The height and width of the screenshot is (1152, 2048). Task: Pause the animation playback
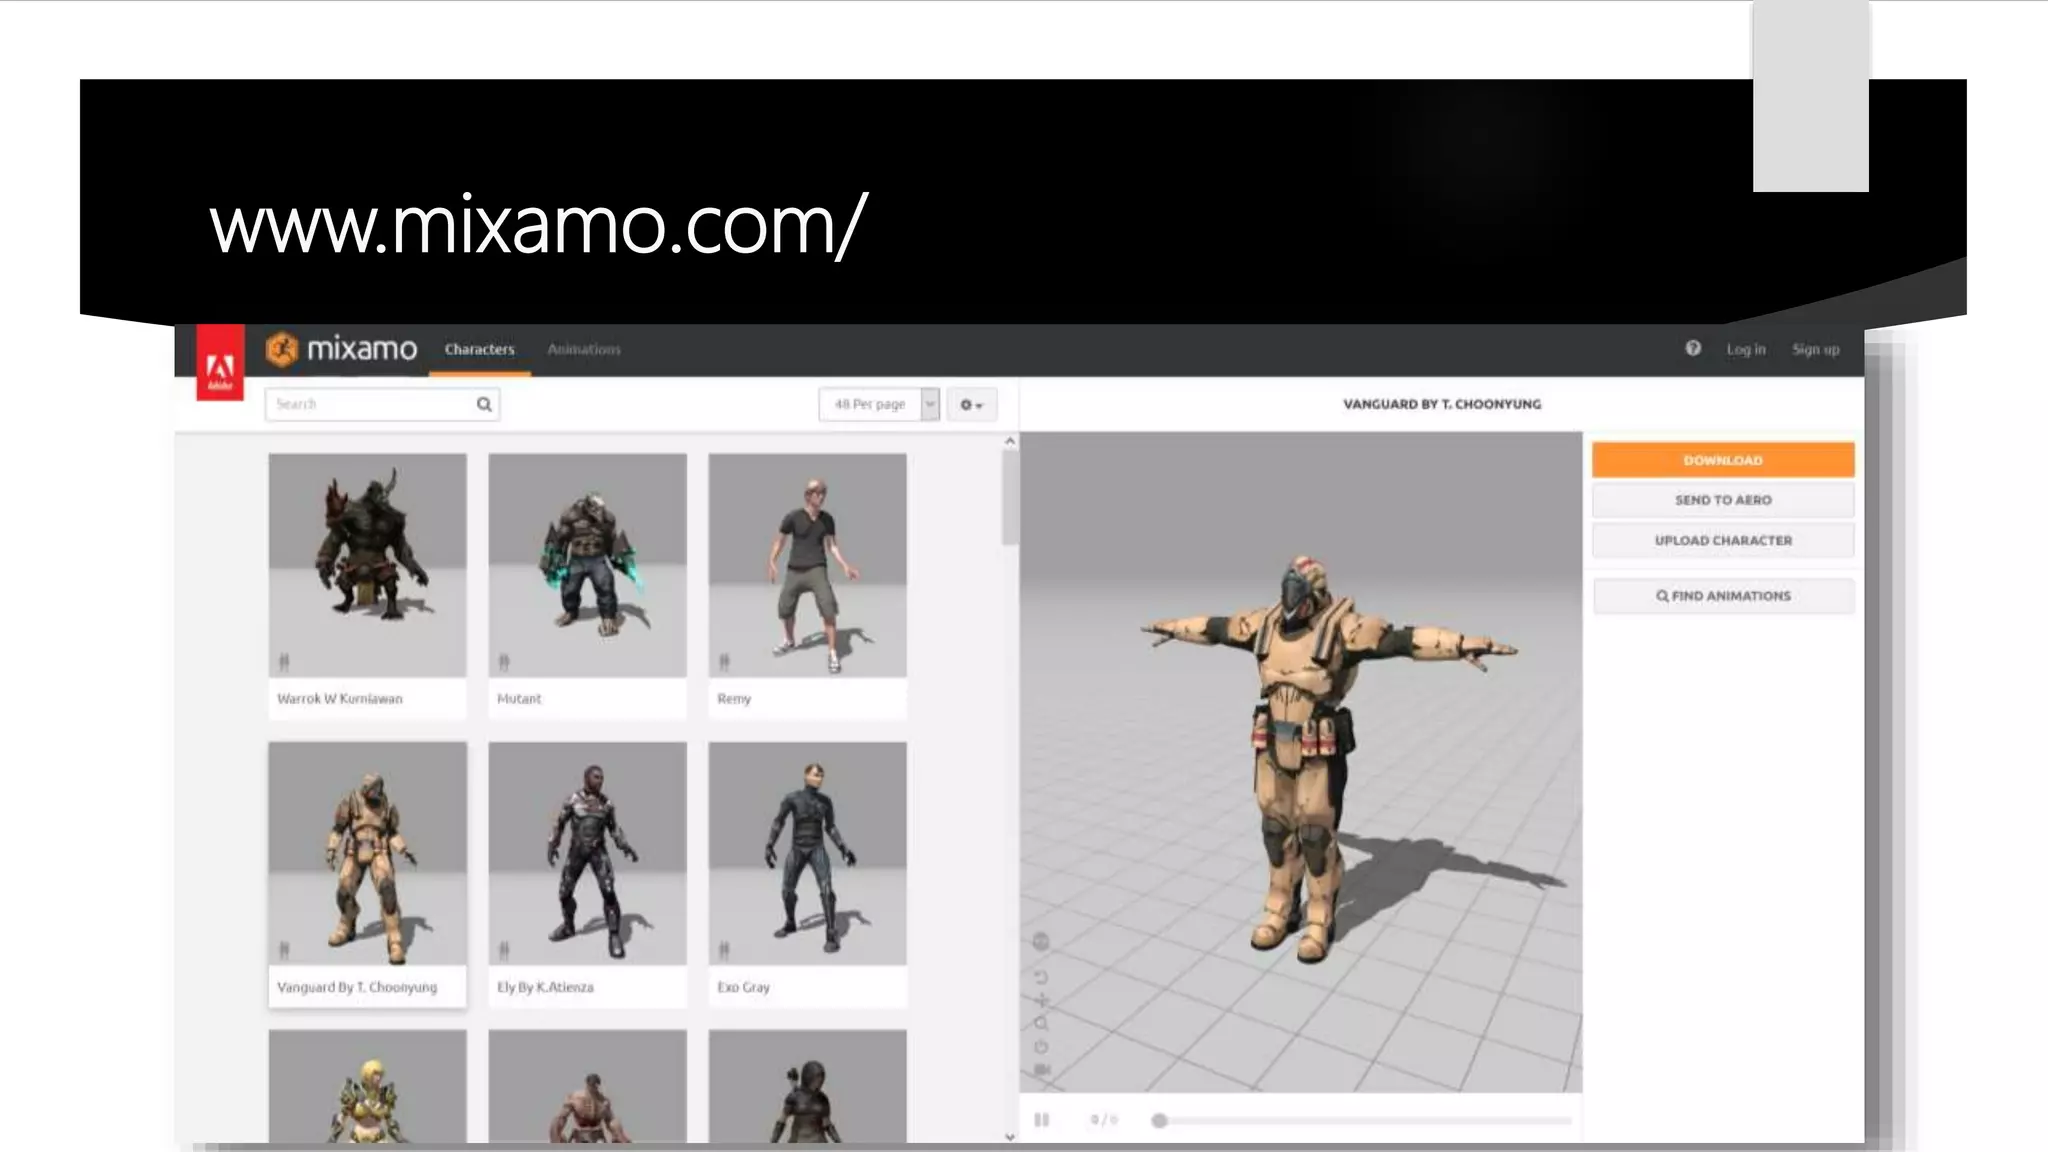[x=1041, y=1120]
